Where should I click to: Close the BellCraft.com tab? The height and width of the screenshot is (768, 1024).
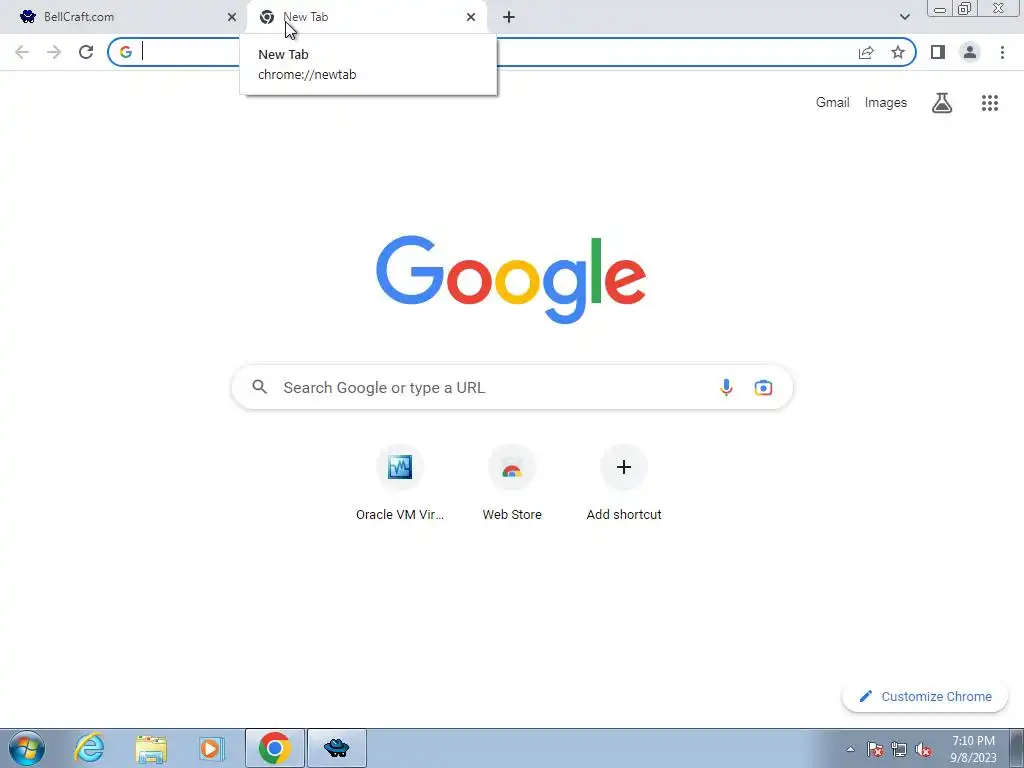(232, 17)
